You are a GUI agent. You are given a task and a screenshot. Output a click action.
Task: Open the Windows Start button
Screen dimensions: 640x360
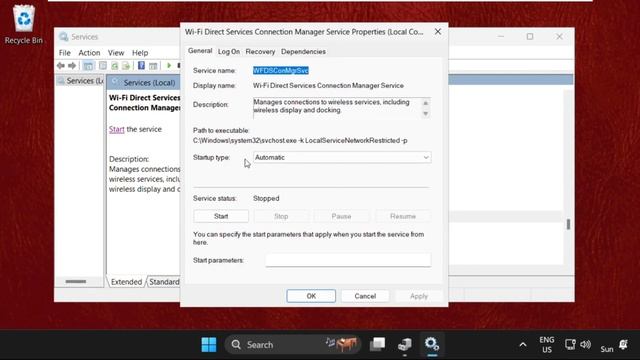tap(209, 344)
